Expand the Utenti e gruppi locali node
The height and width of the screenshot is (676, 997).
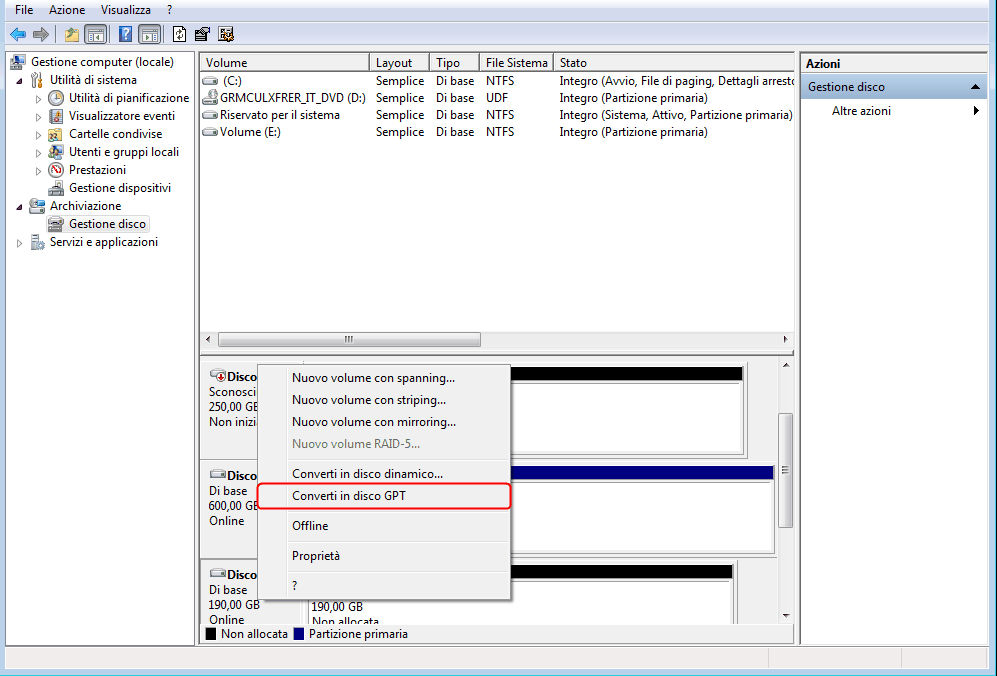(38, 153)
